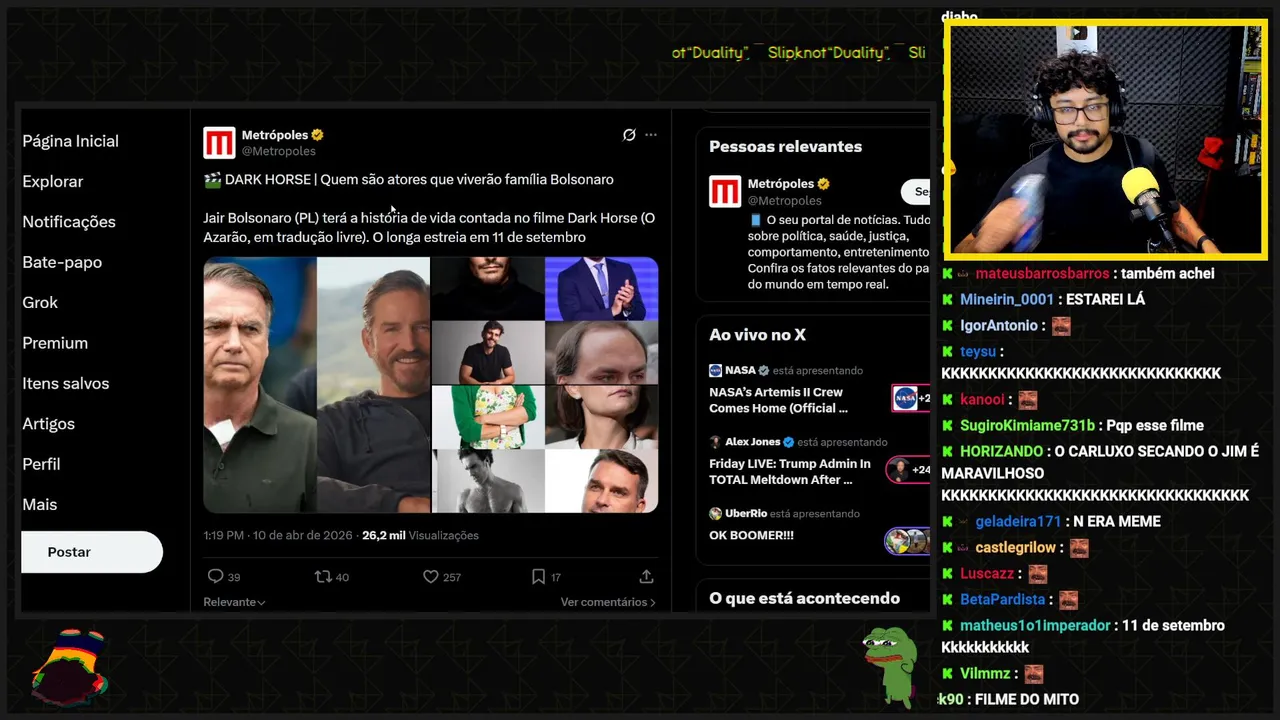The image size is (1280, 720).
Task: Open man in blue suit photo
Action: [601, 288]
